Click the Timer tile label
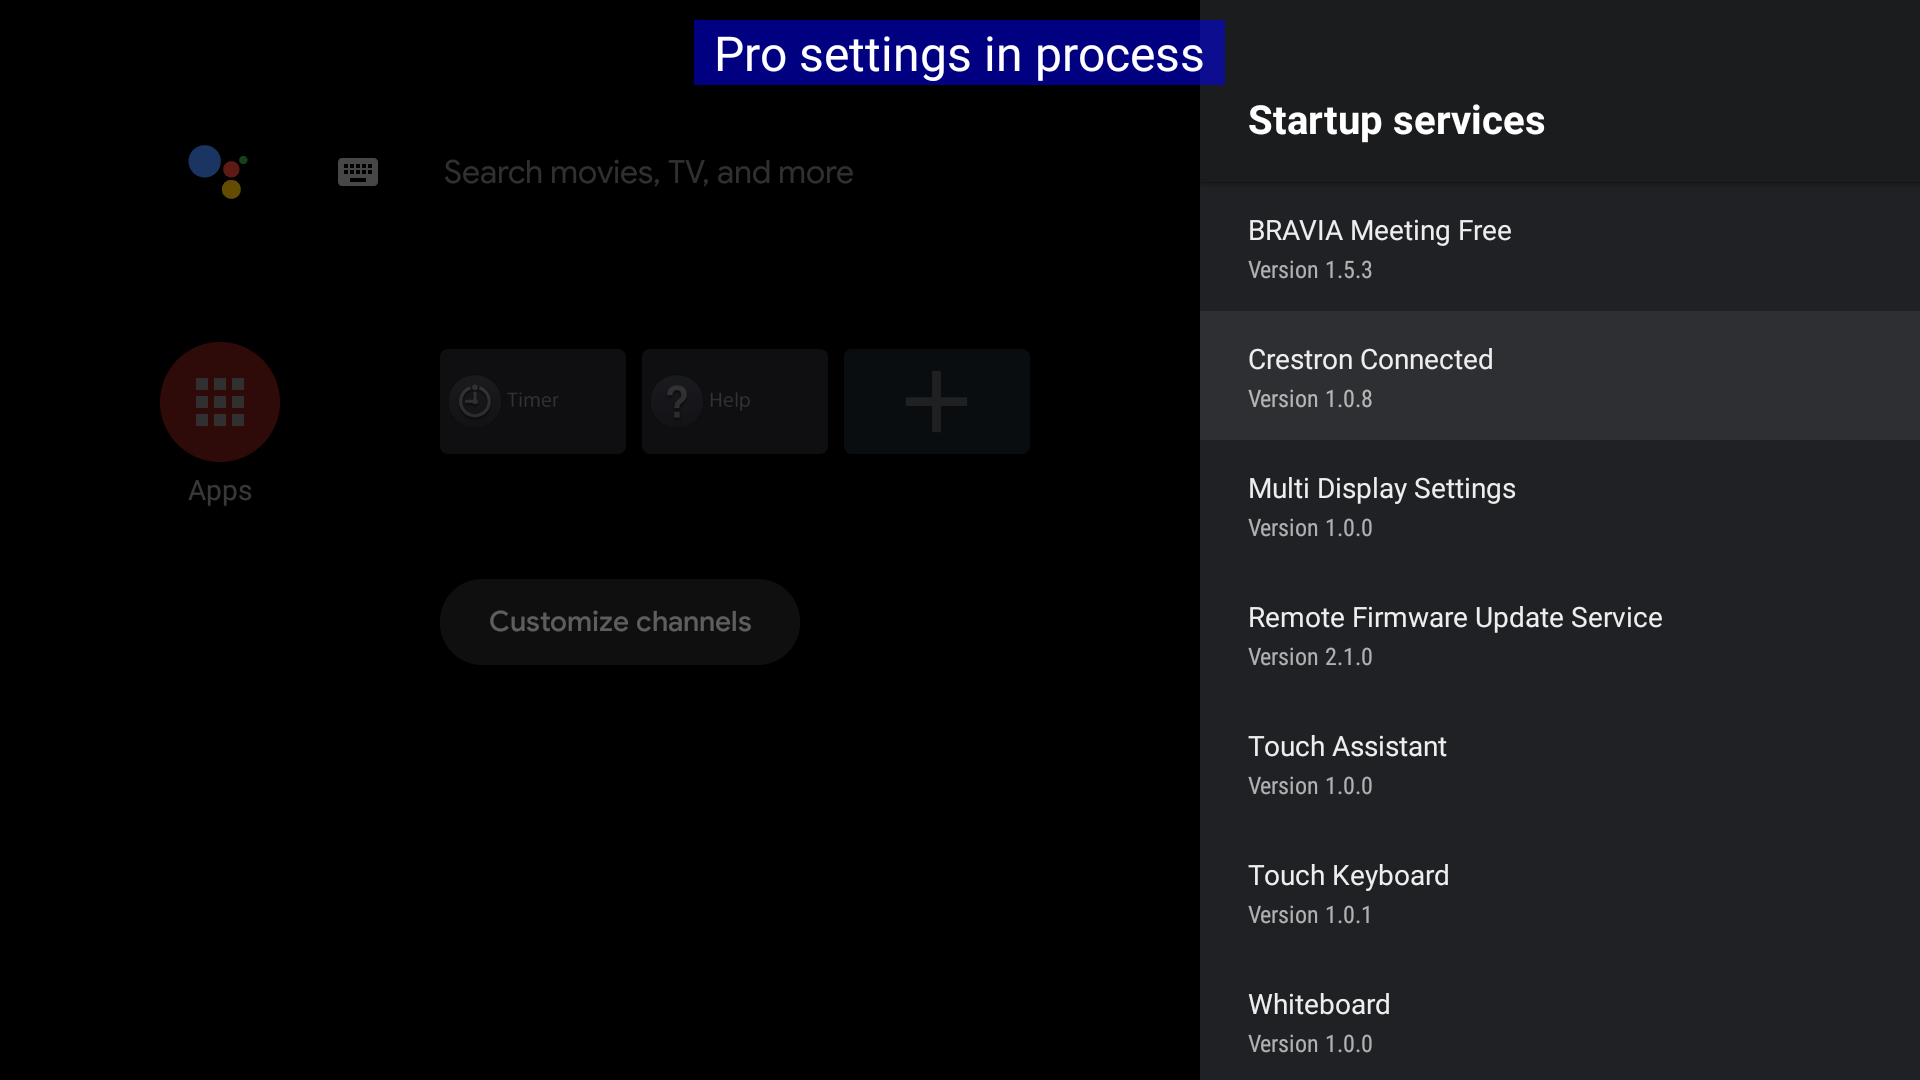The width and height of the screenshot is (1920, 1080). (532, 400)
